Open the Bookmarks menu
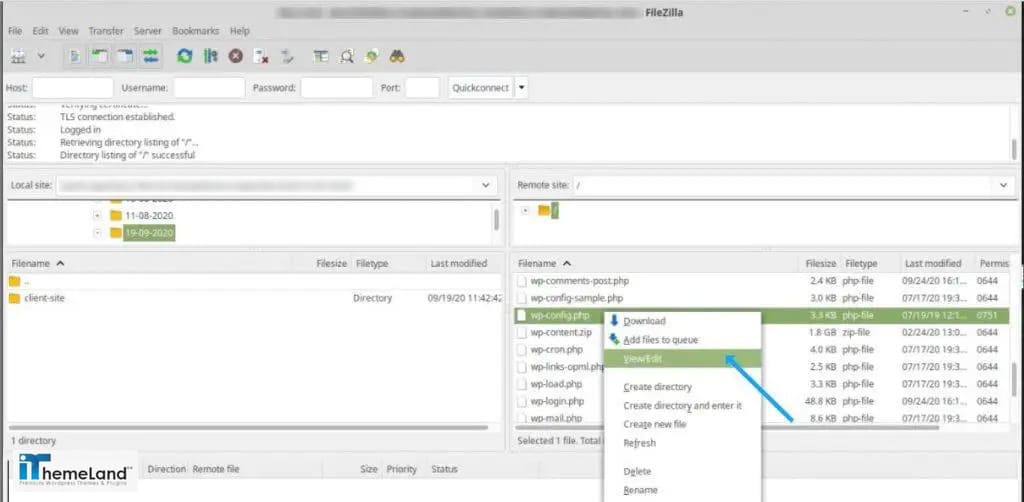The image size is (1024, 502). [x=195, y=31]
